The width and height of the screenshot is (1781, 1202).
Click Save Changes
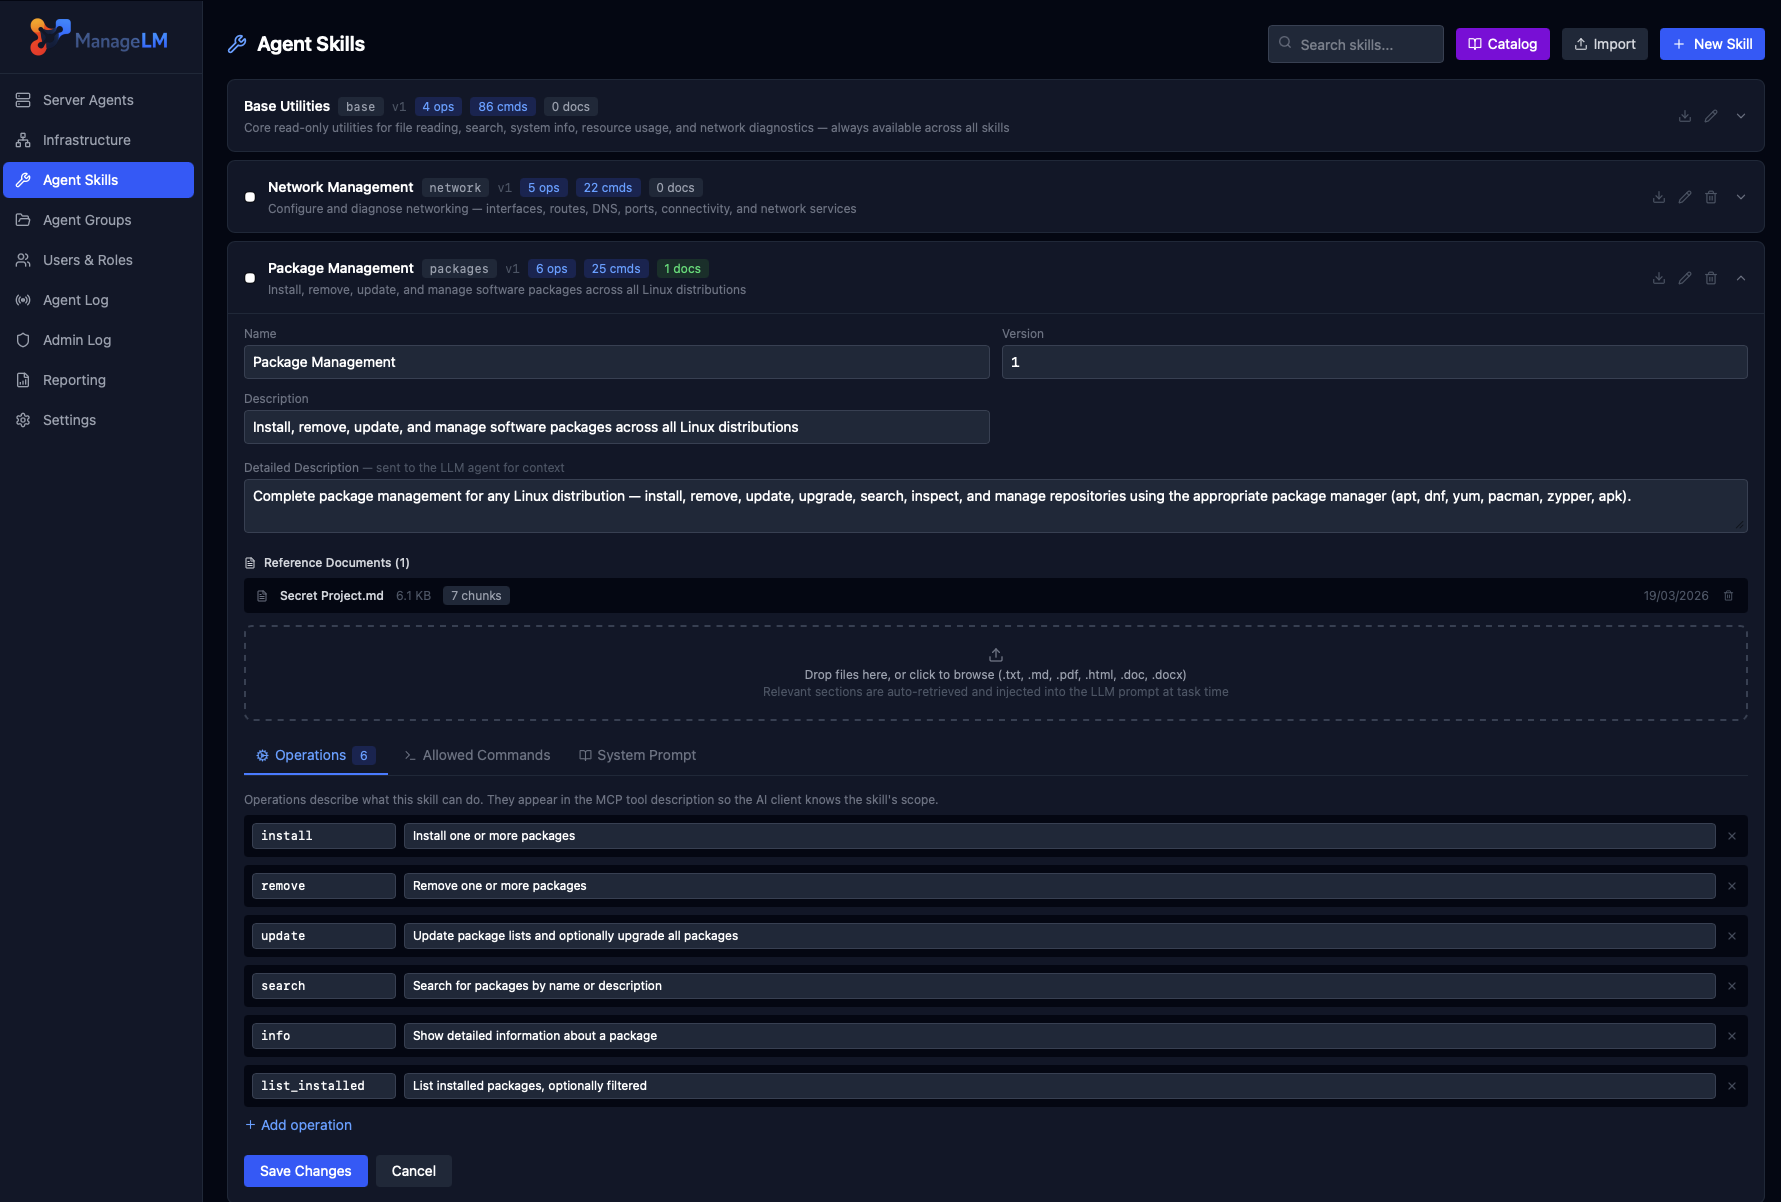point(305,1171)
